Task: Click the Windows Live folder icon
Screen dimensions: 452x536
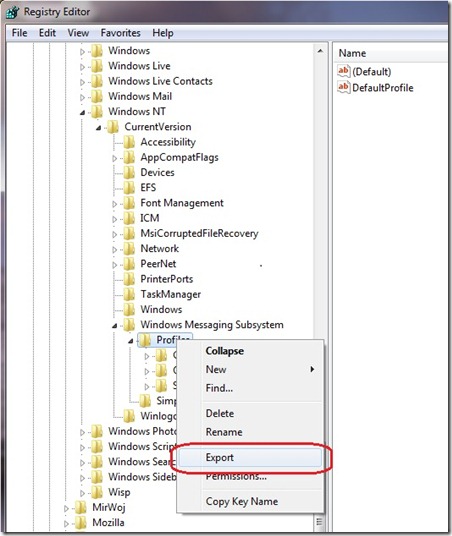Action: pos(97,66)
